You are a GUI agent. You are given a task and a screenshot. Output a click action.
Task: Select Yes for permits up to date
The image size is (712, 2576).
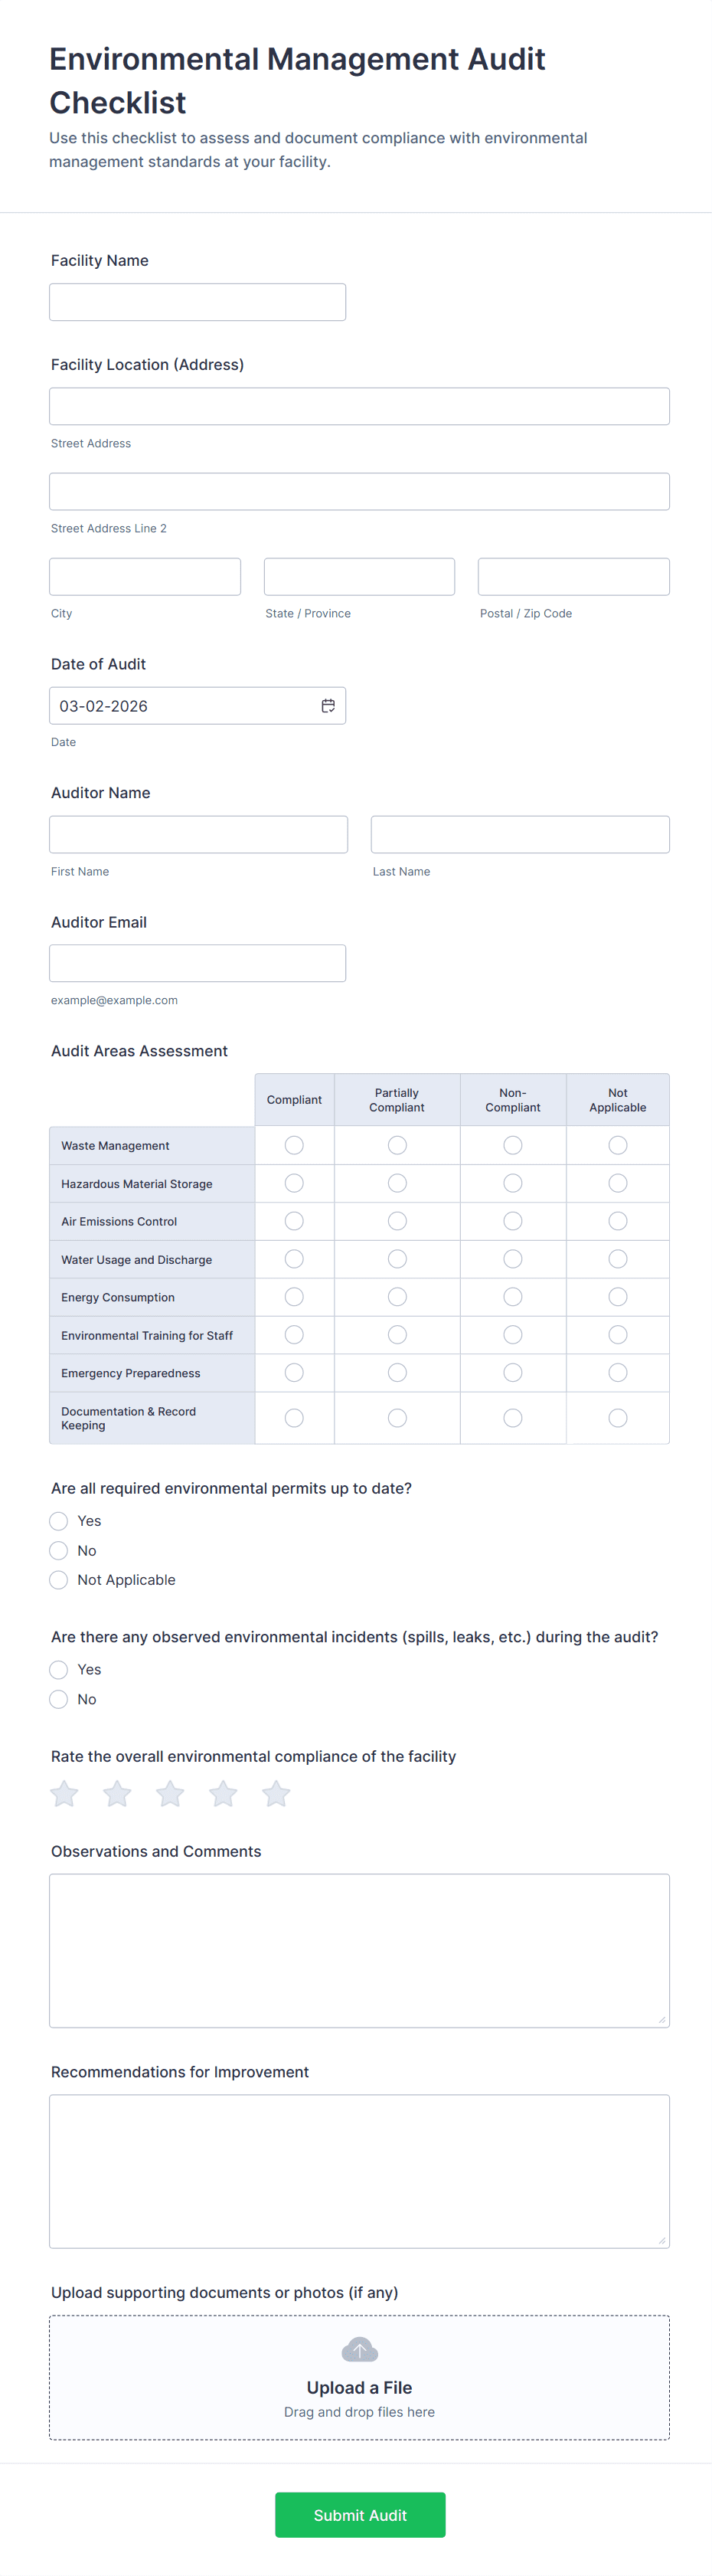click(x=59, y=1521)
